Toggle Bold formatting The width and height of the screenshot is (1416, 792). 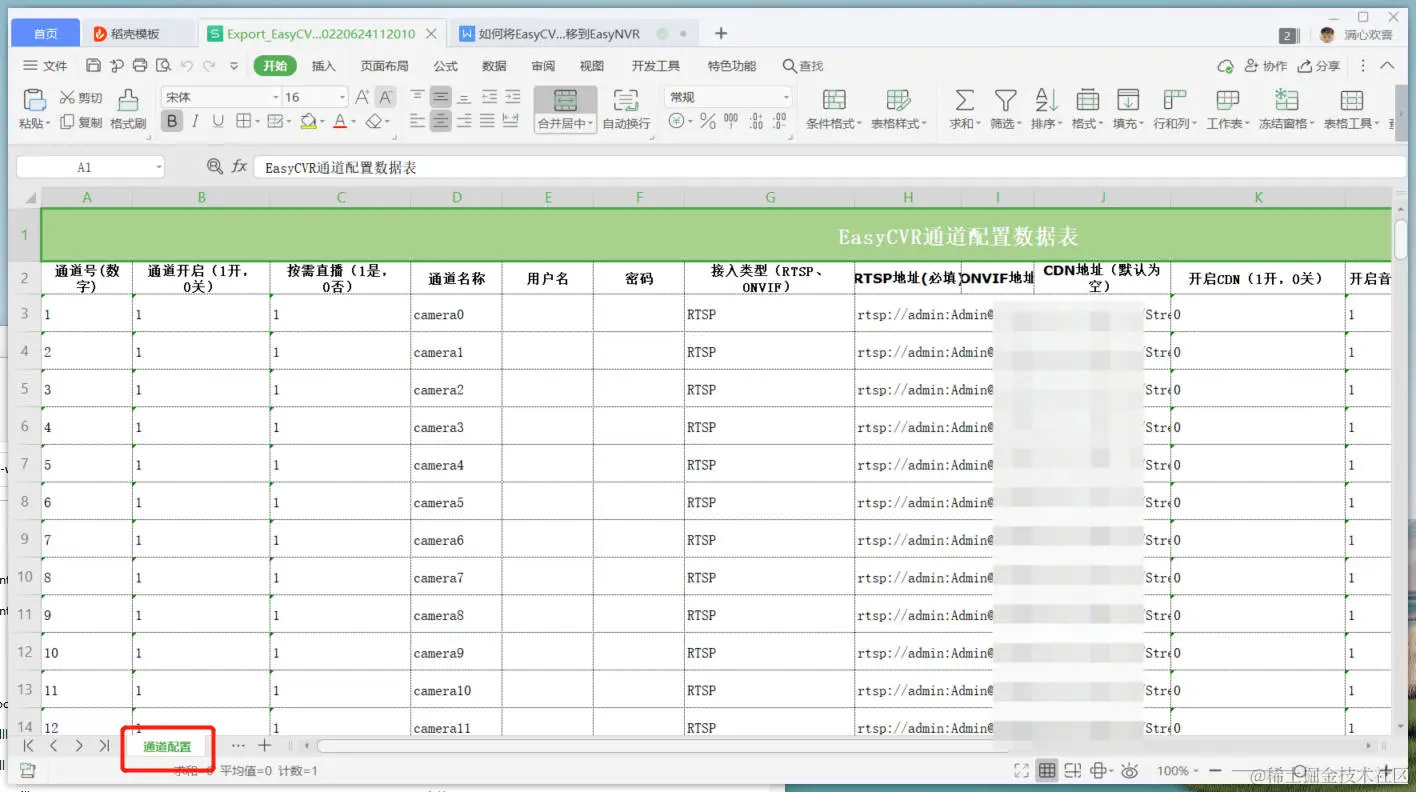click(173, 122)
